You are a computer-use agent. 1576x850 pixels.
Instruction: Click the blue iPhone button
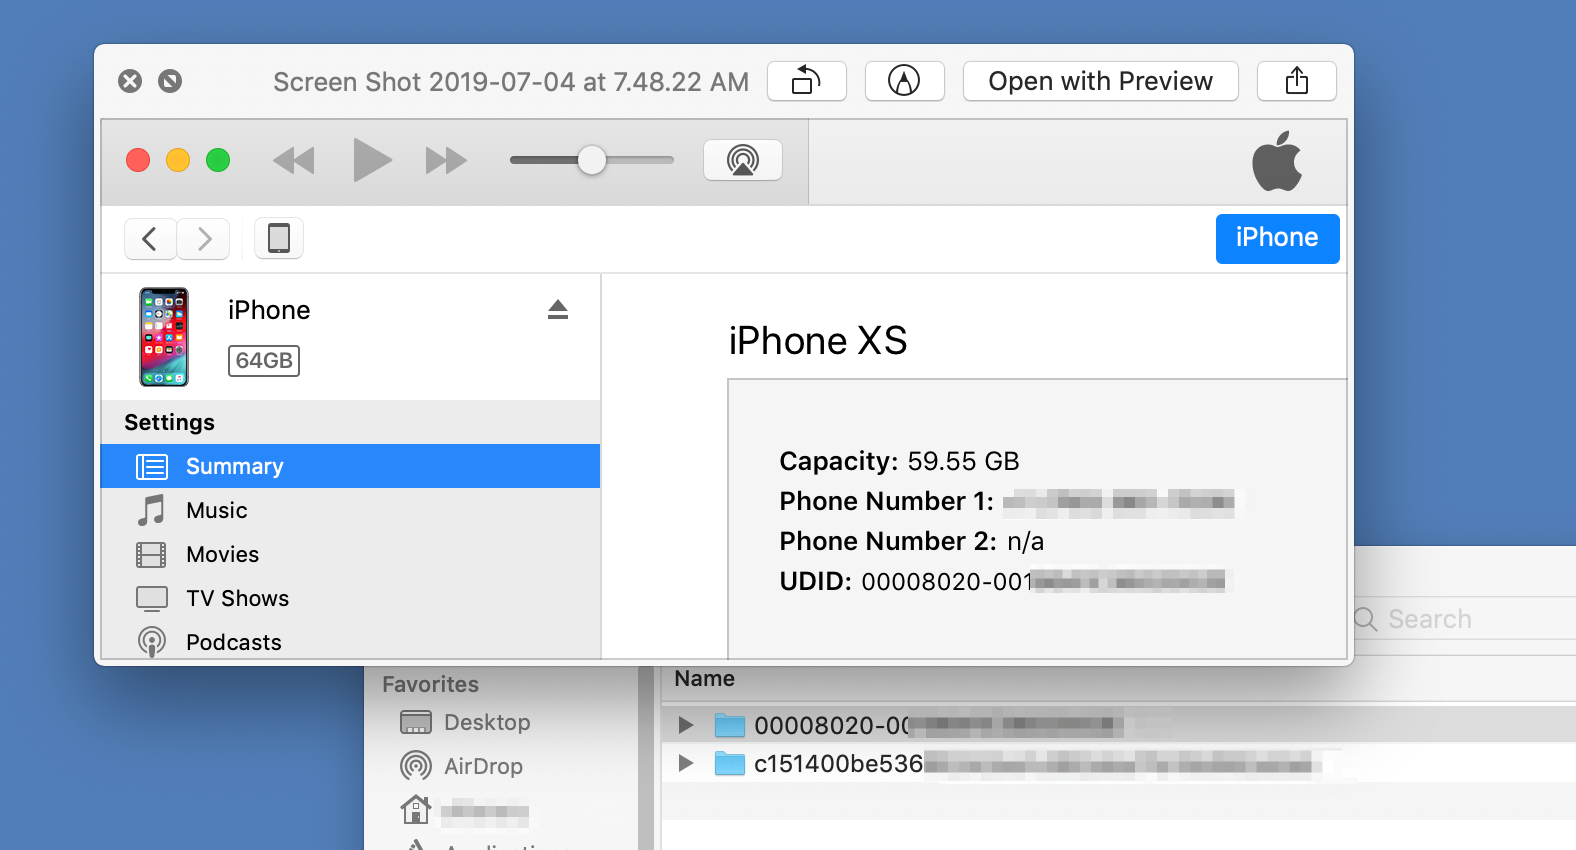(x=1277, y=238)
